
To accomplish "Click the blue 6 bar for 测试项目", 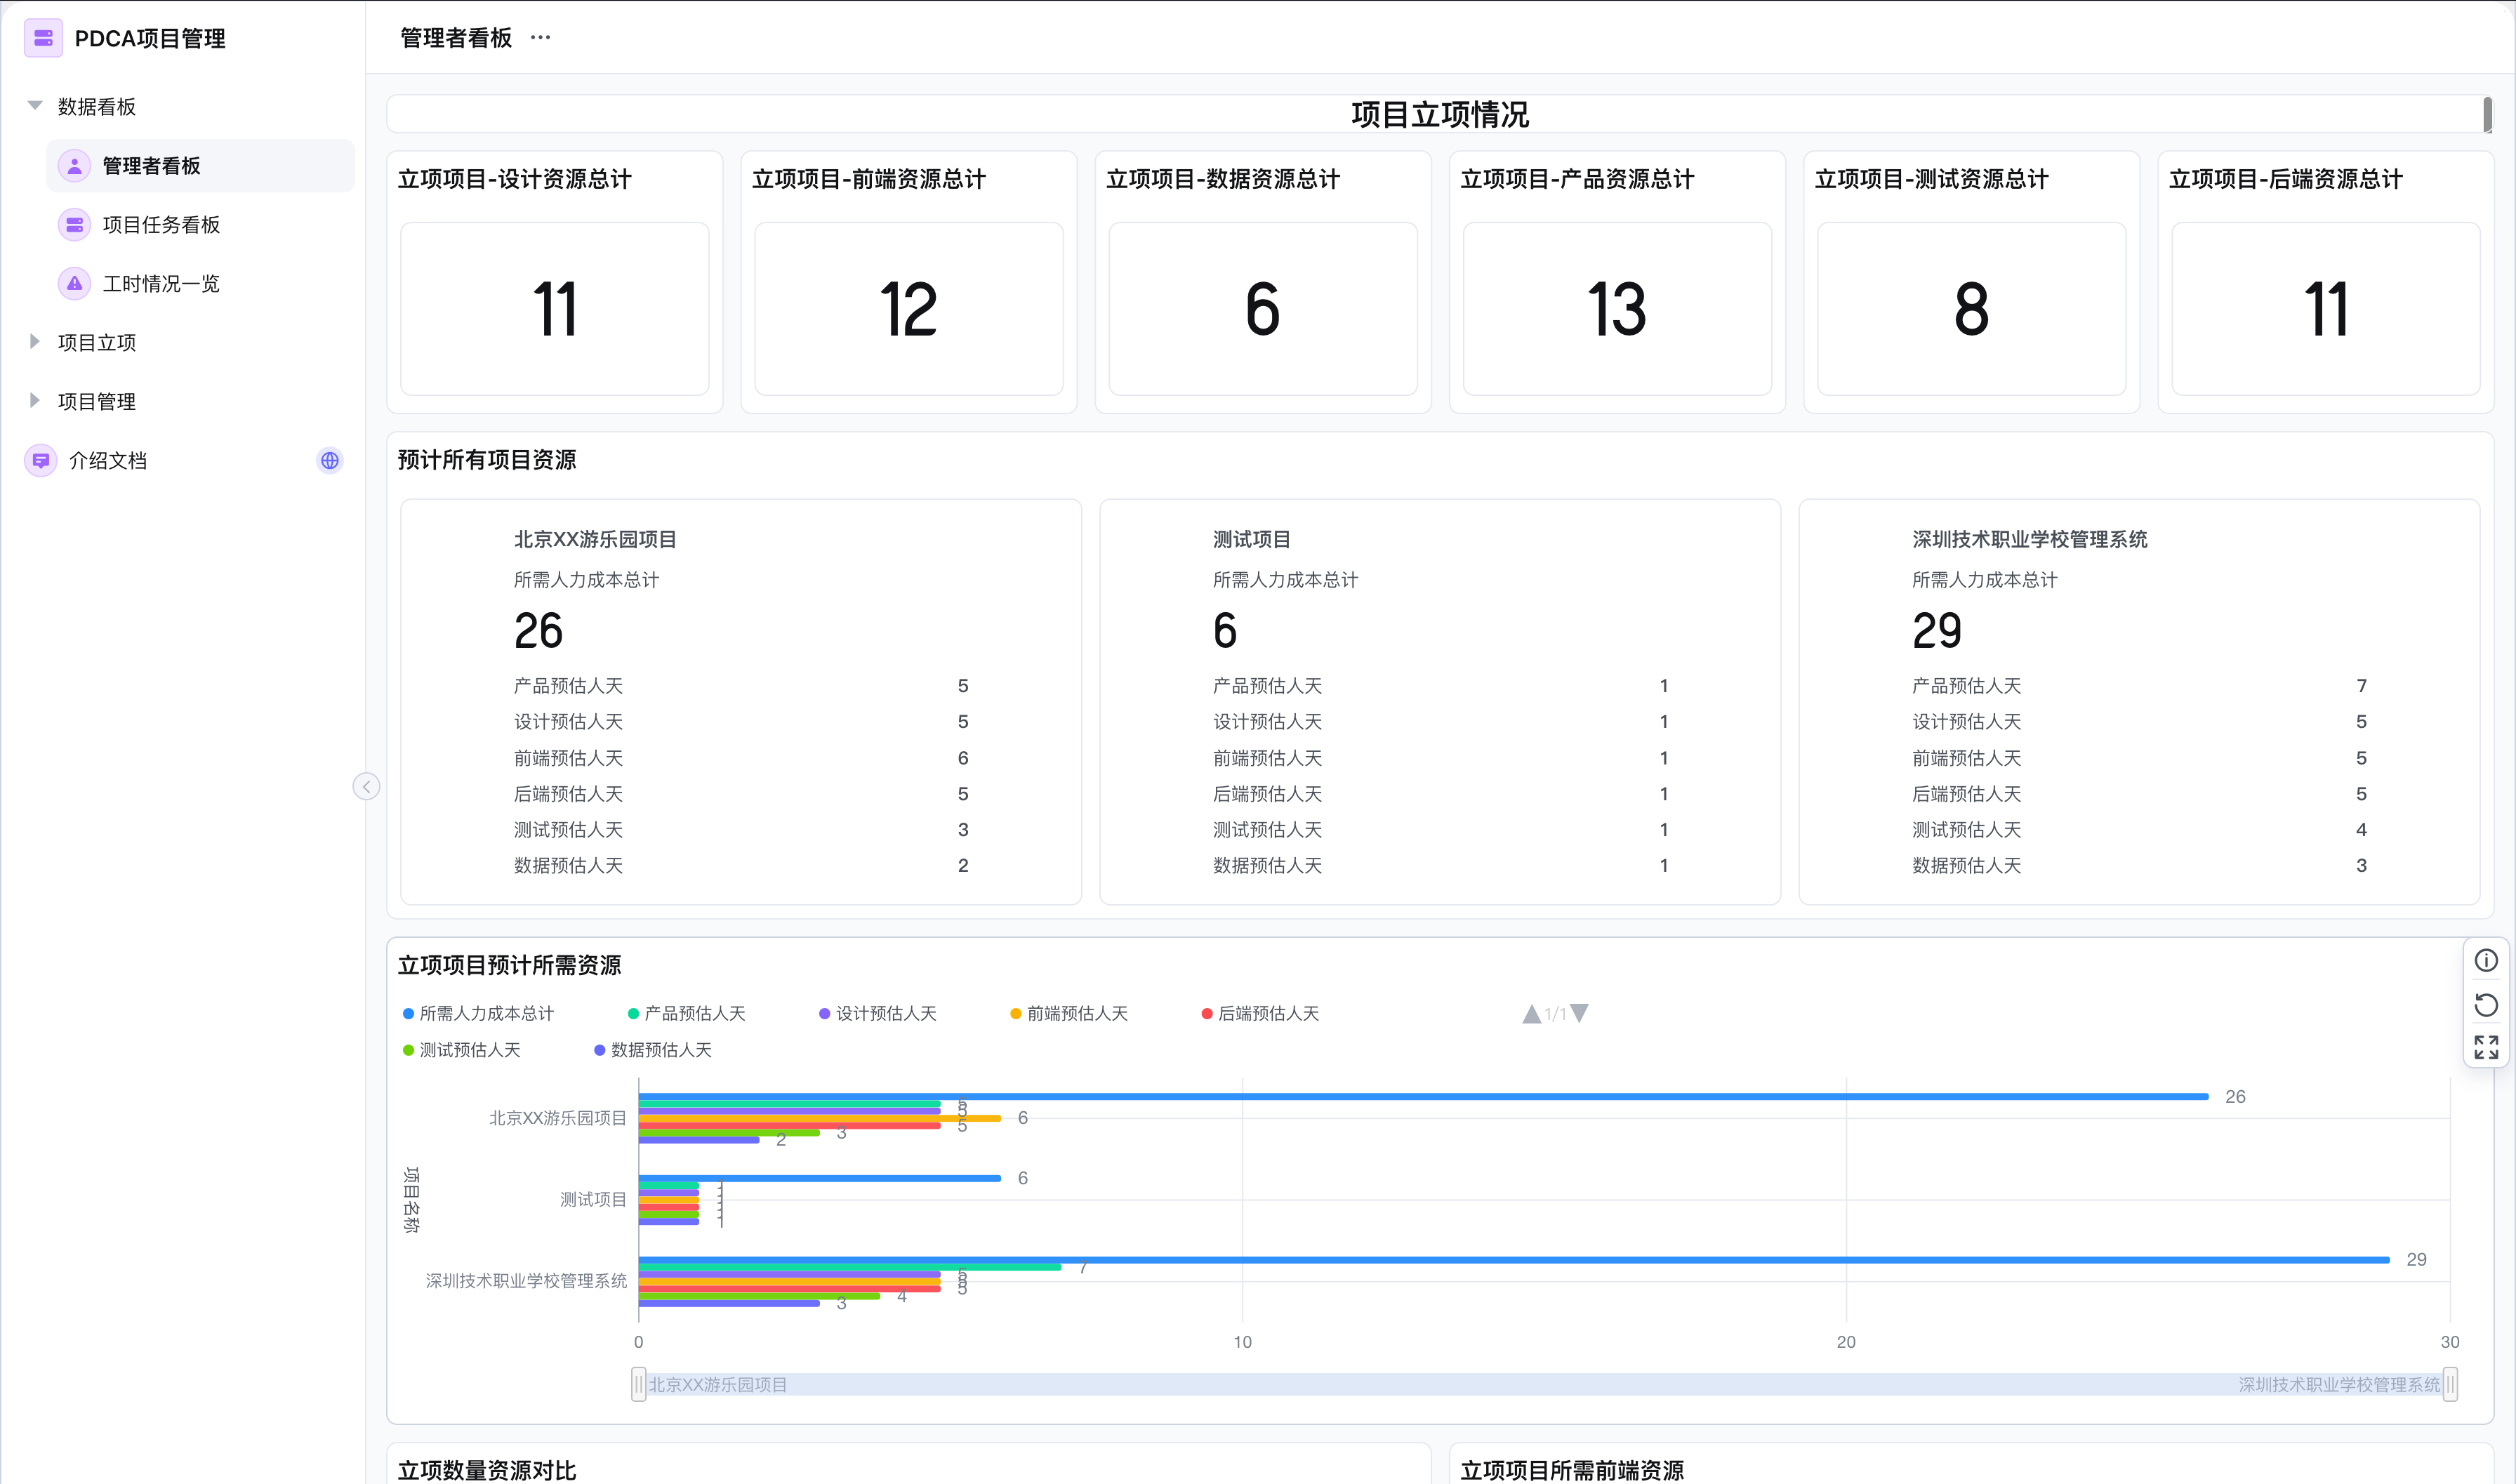I will 820,1178.
